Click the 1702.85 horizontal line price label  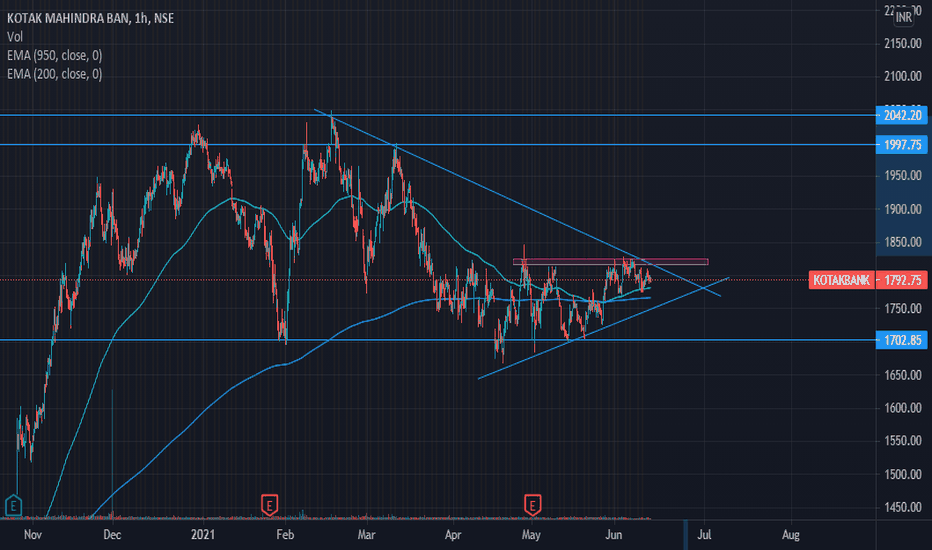[902, 340]
